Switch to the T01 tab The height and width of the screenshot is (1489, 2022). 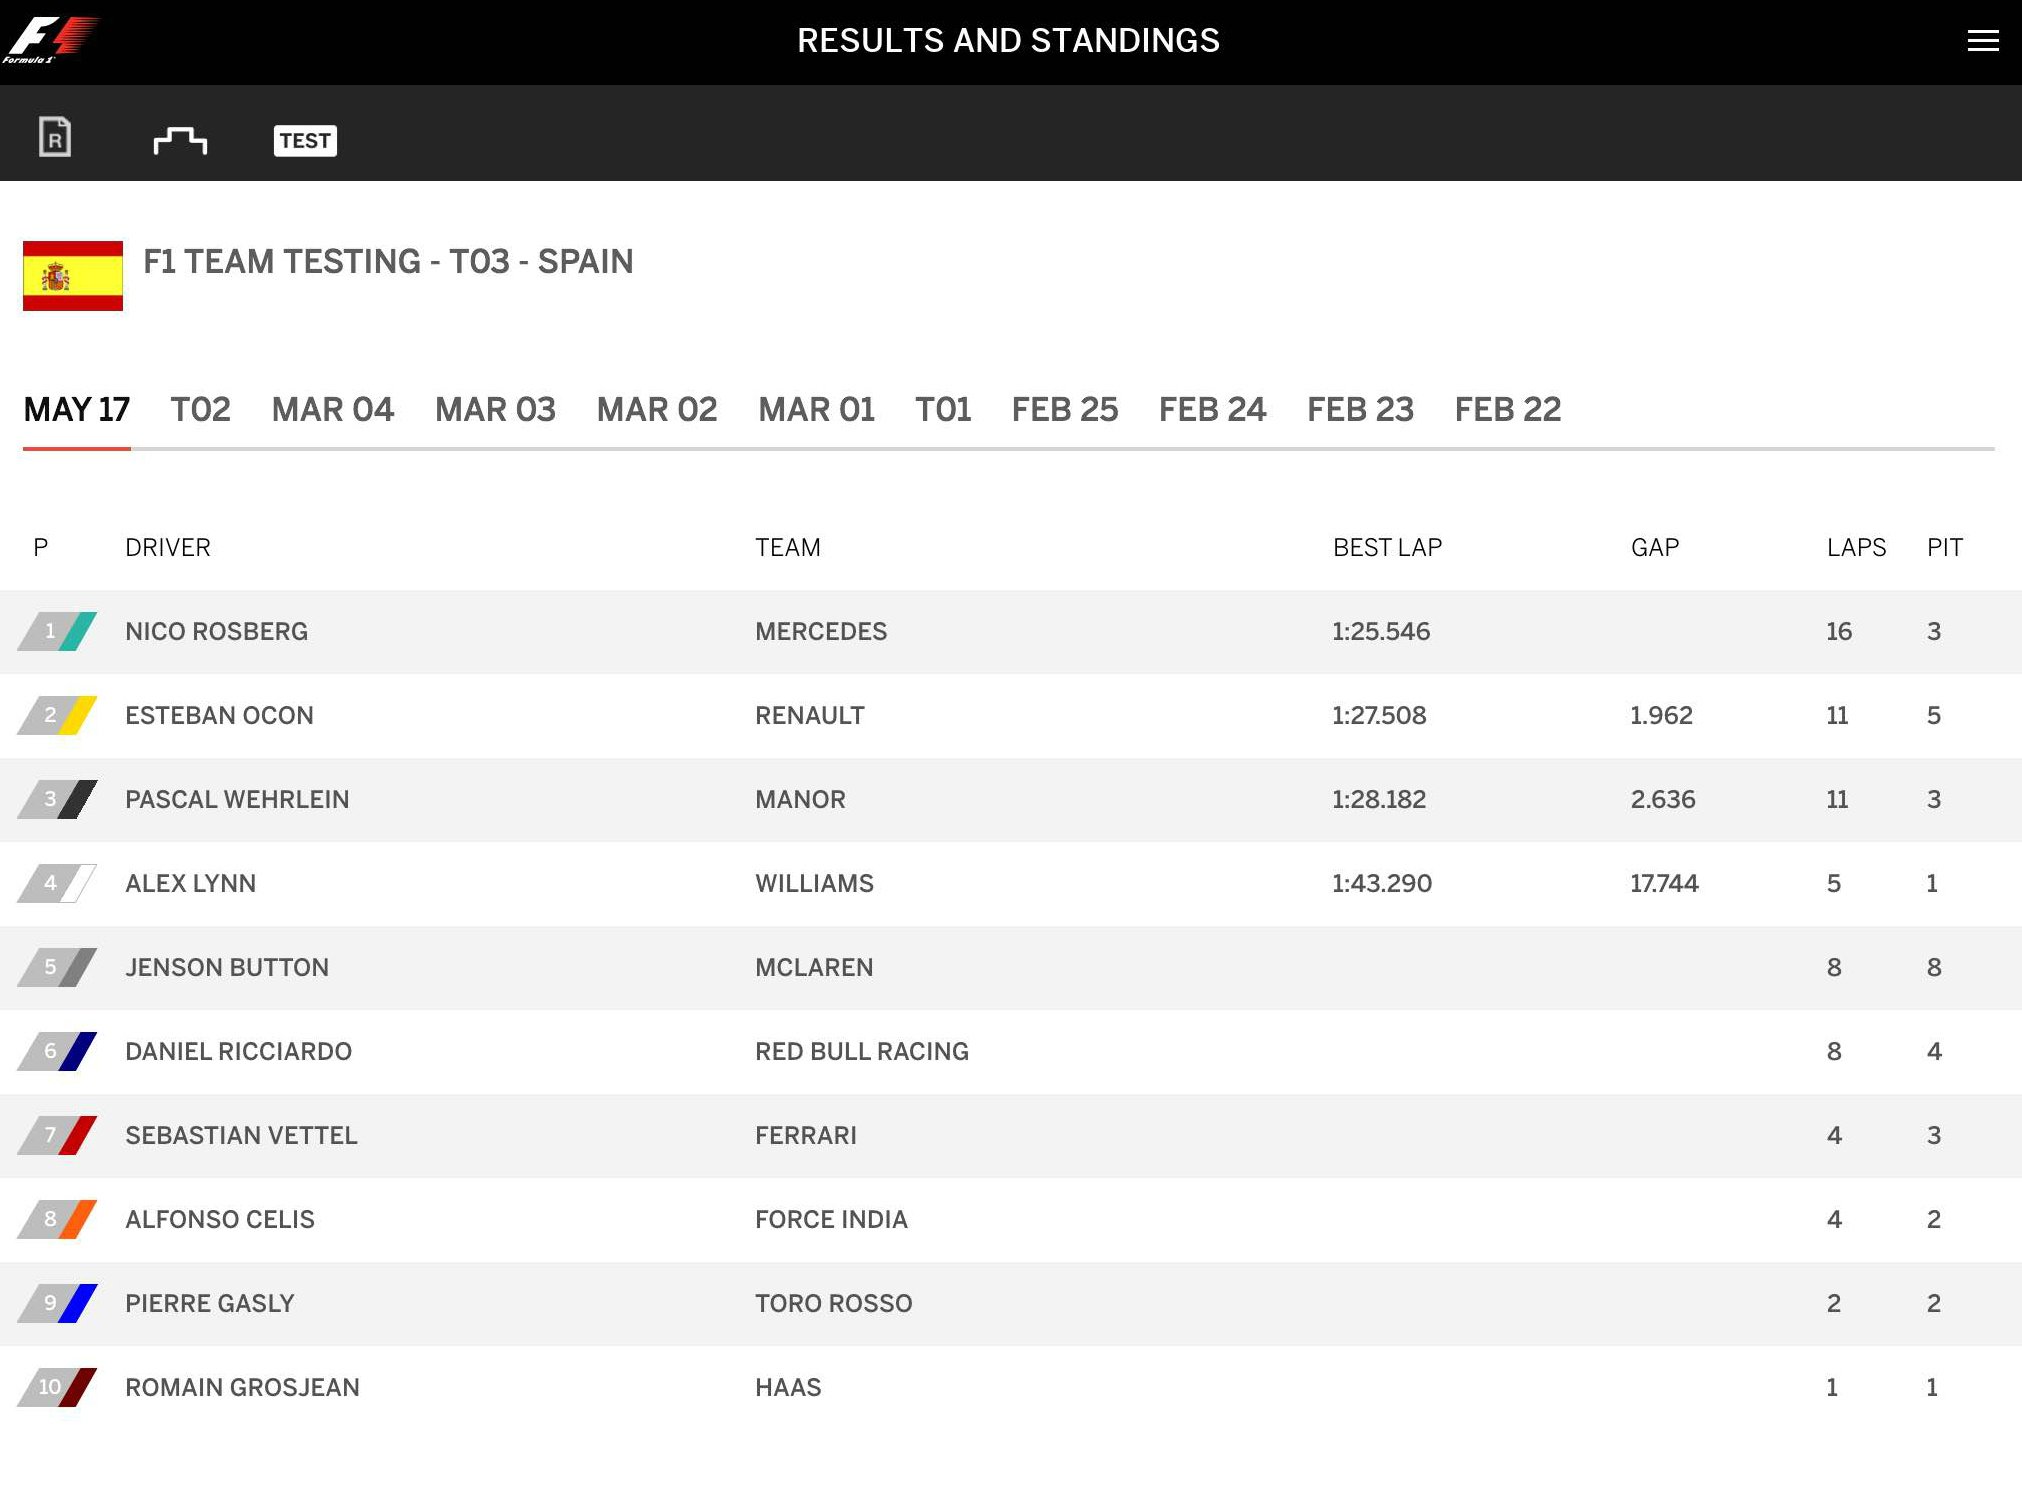[943, 410]
